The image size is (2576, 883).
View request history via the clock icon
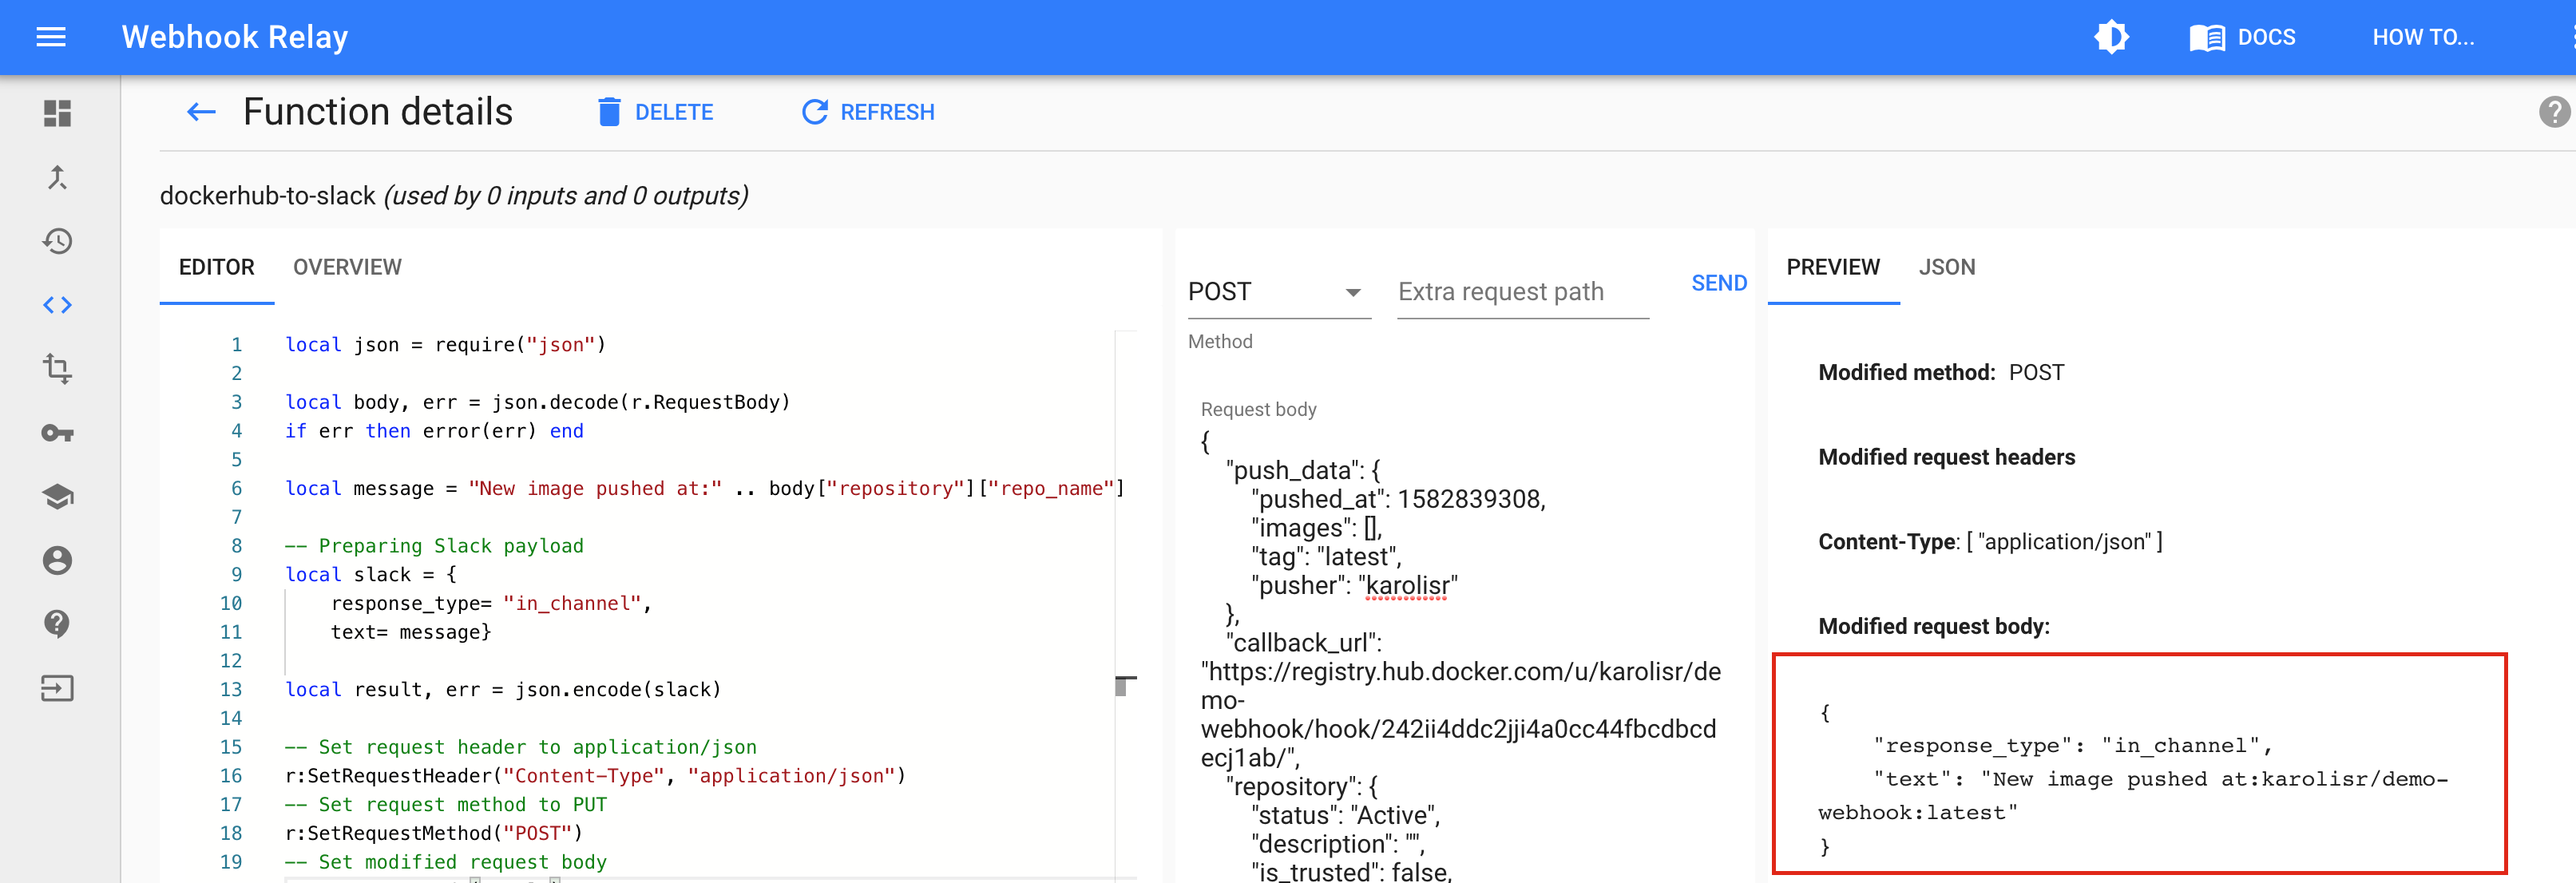point(57,241)
